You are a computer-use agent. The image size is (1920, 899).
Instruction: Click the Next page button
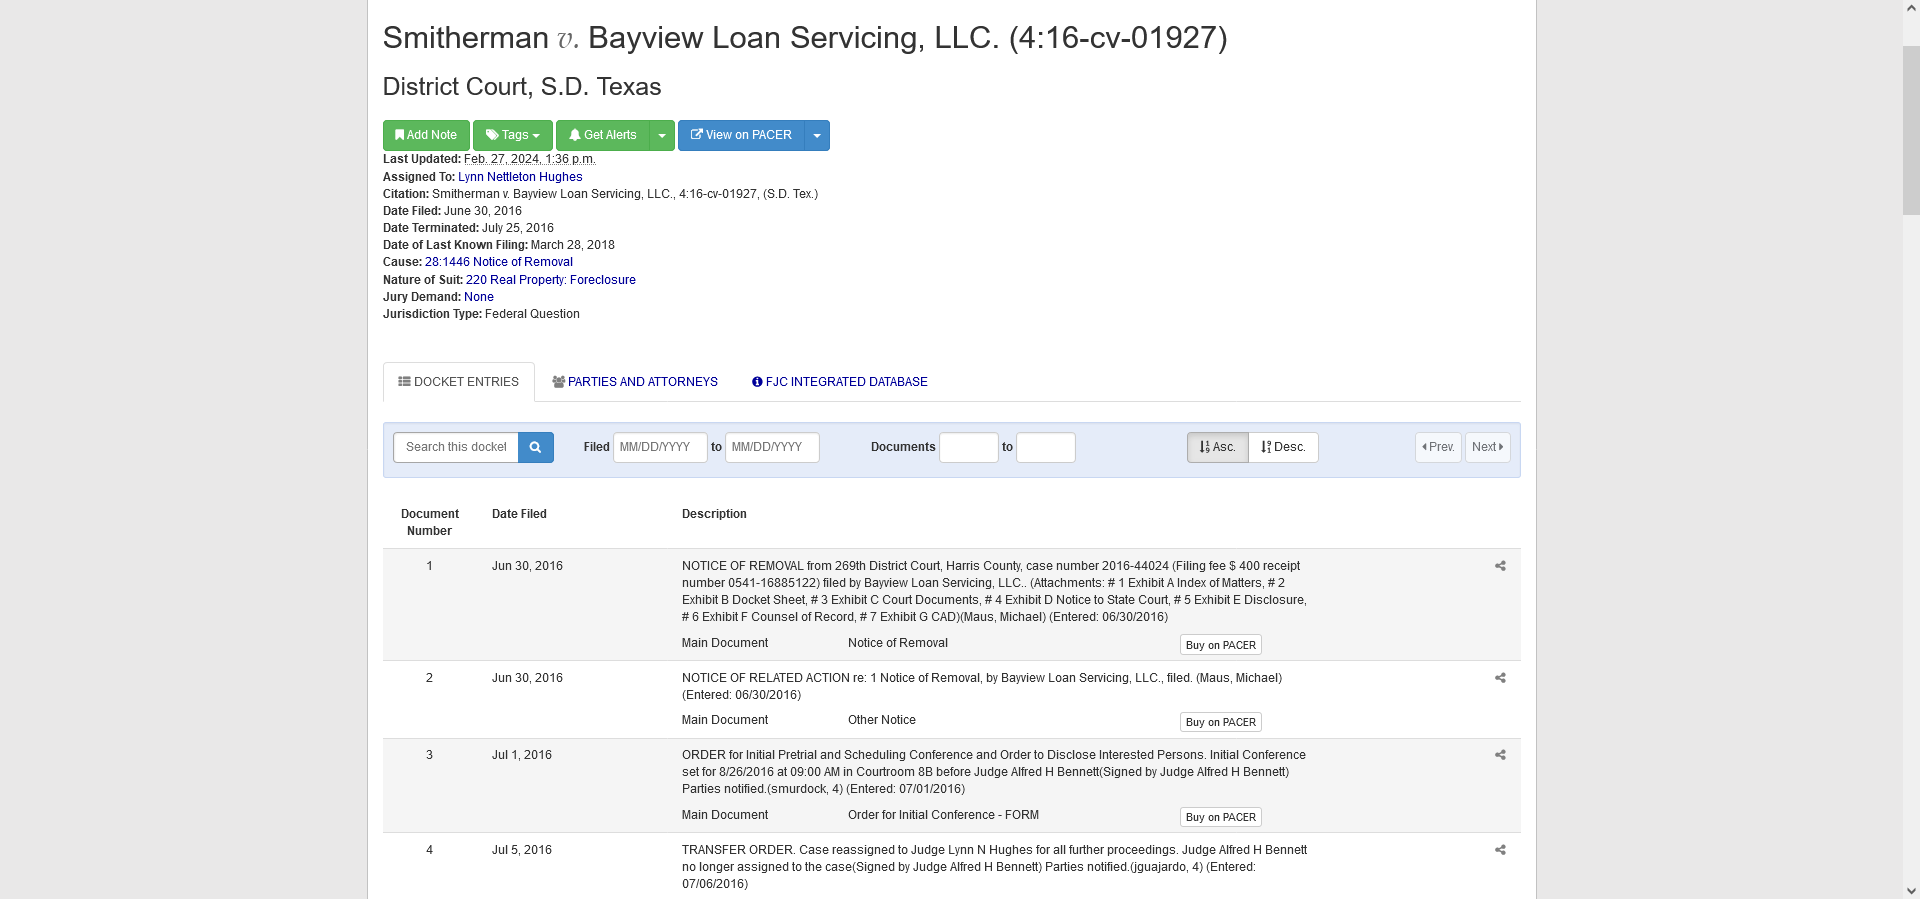click(1488, 447)
